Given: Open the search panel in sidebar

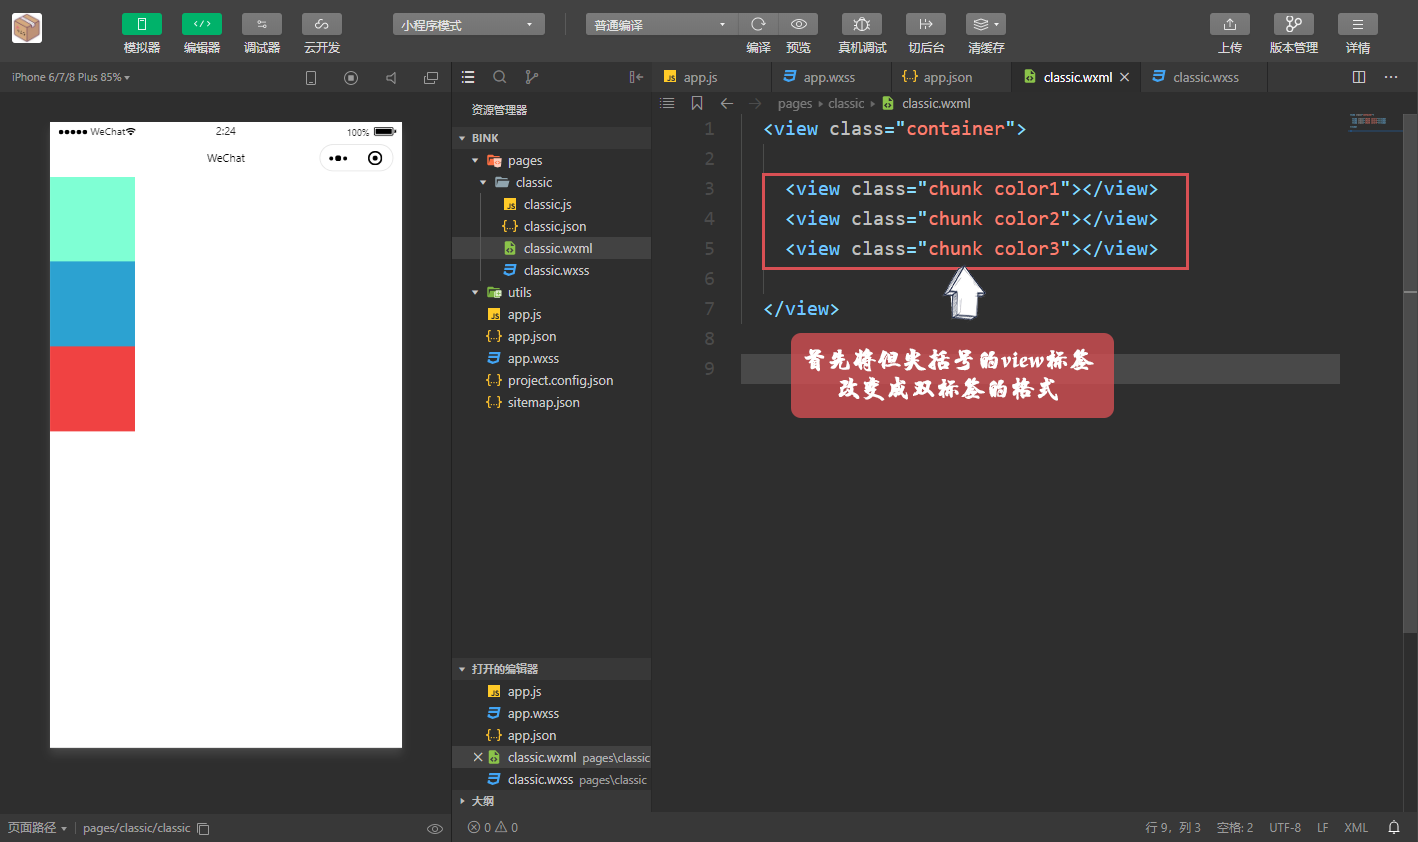Looking at the screenshot, I should pos(500,77).
